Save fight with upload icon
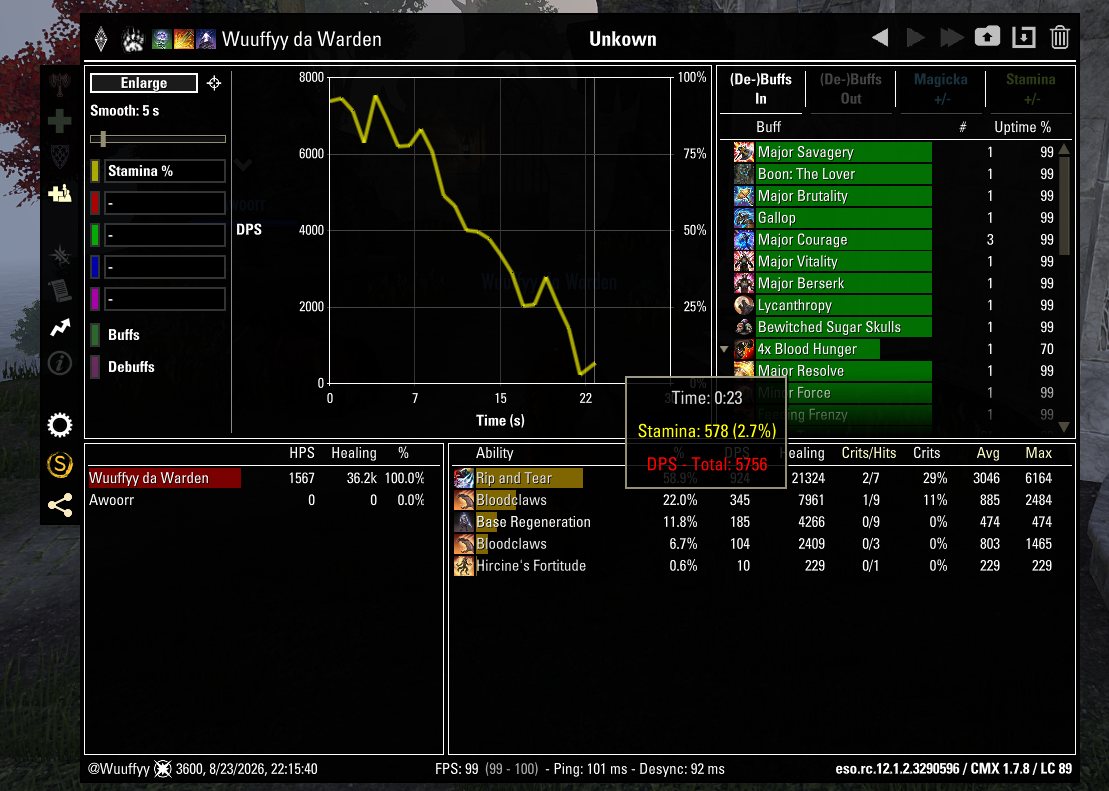 [x=987, y=37]
